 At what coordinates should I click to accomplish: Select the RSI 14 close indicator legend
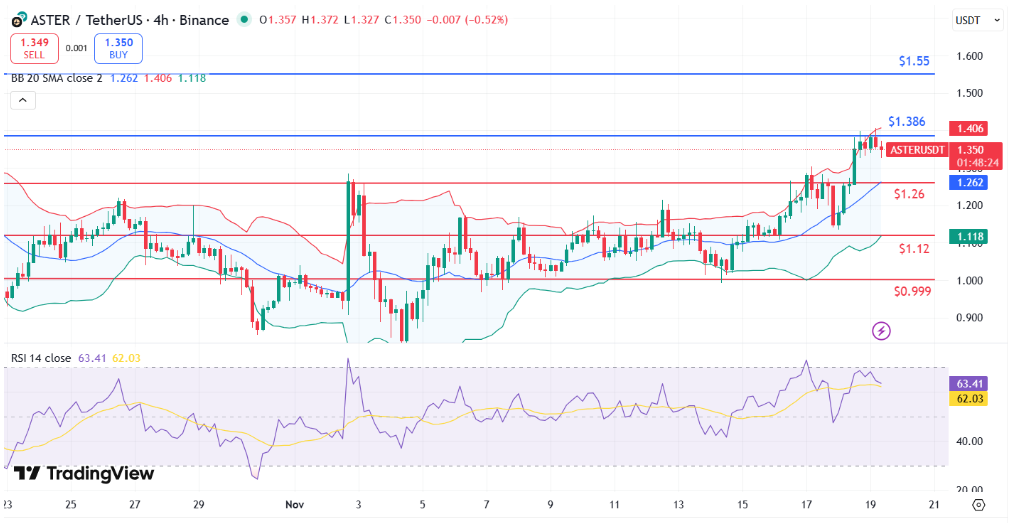pyautogui.click(x=41, y=356)
